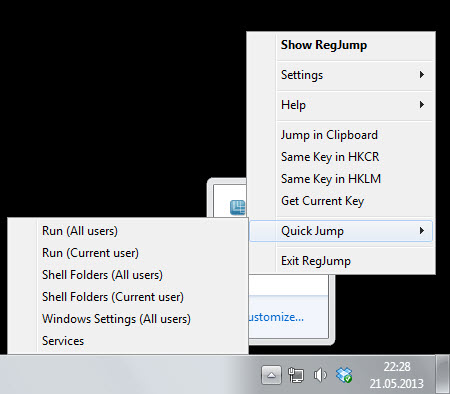Choose Jump in Clipboard
This screenshot has width=450, height=394.
point(341,135)
